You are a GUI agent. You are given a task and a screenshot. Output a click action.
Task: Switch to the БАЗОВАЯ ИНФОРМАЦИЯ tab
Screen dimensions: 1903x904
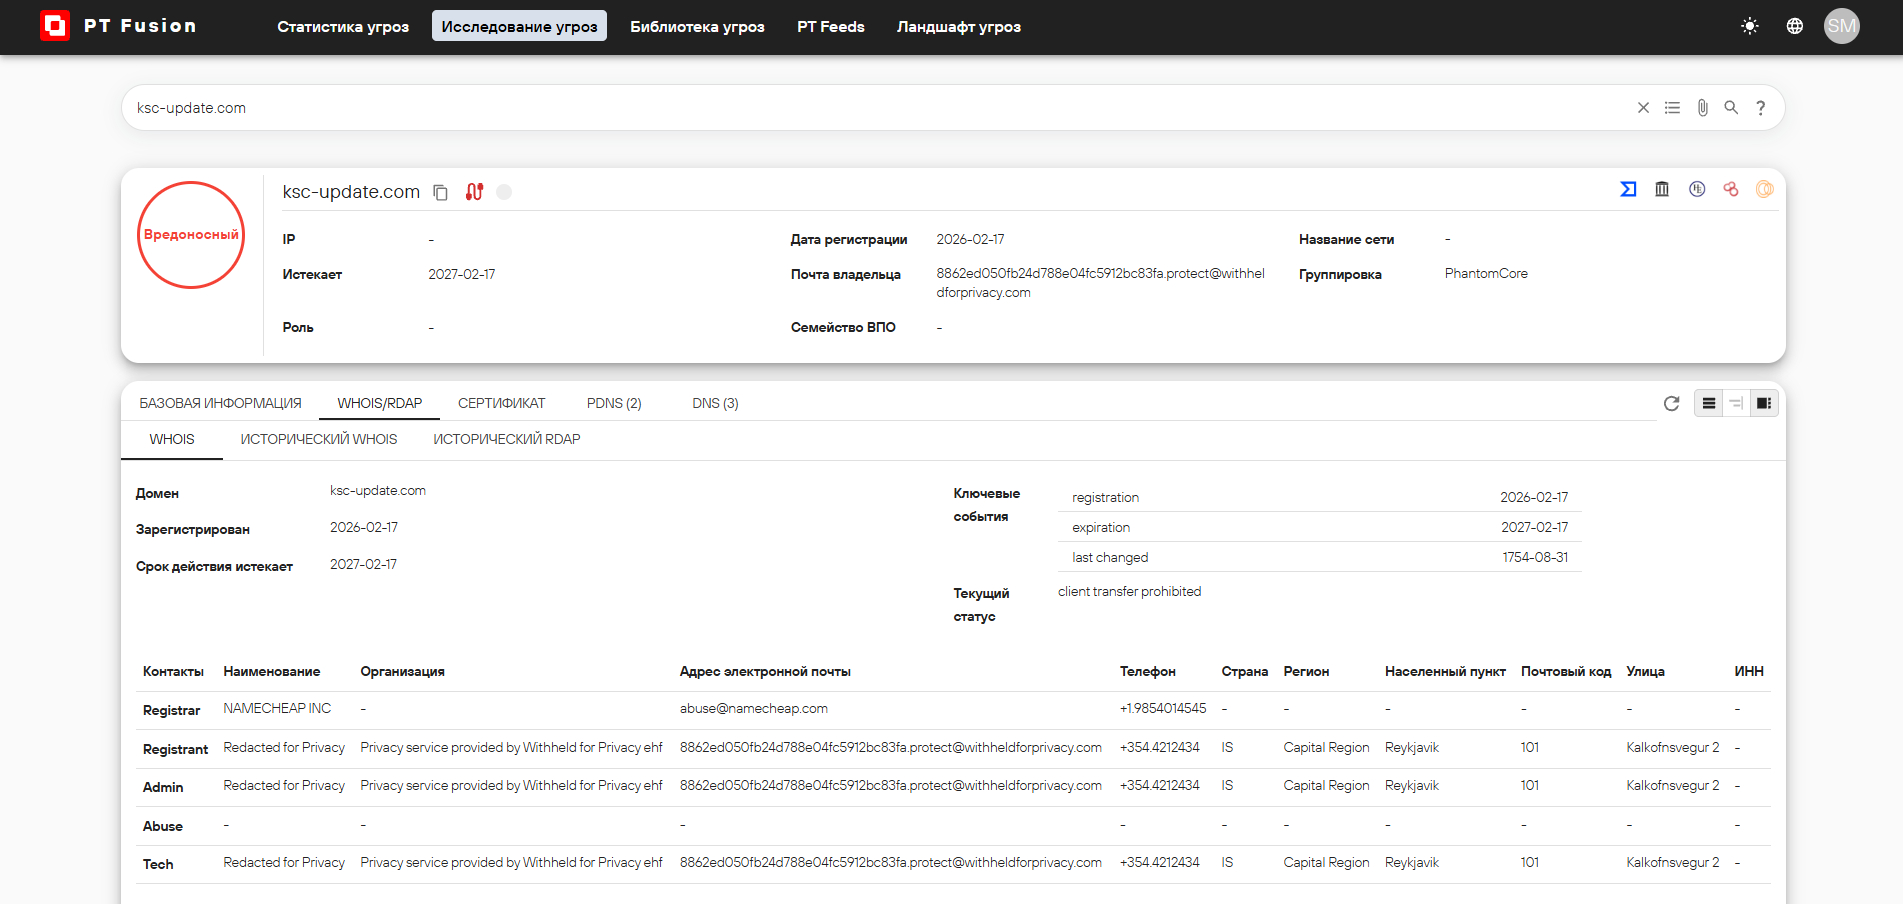pos(220,403)
